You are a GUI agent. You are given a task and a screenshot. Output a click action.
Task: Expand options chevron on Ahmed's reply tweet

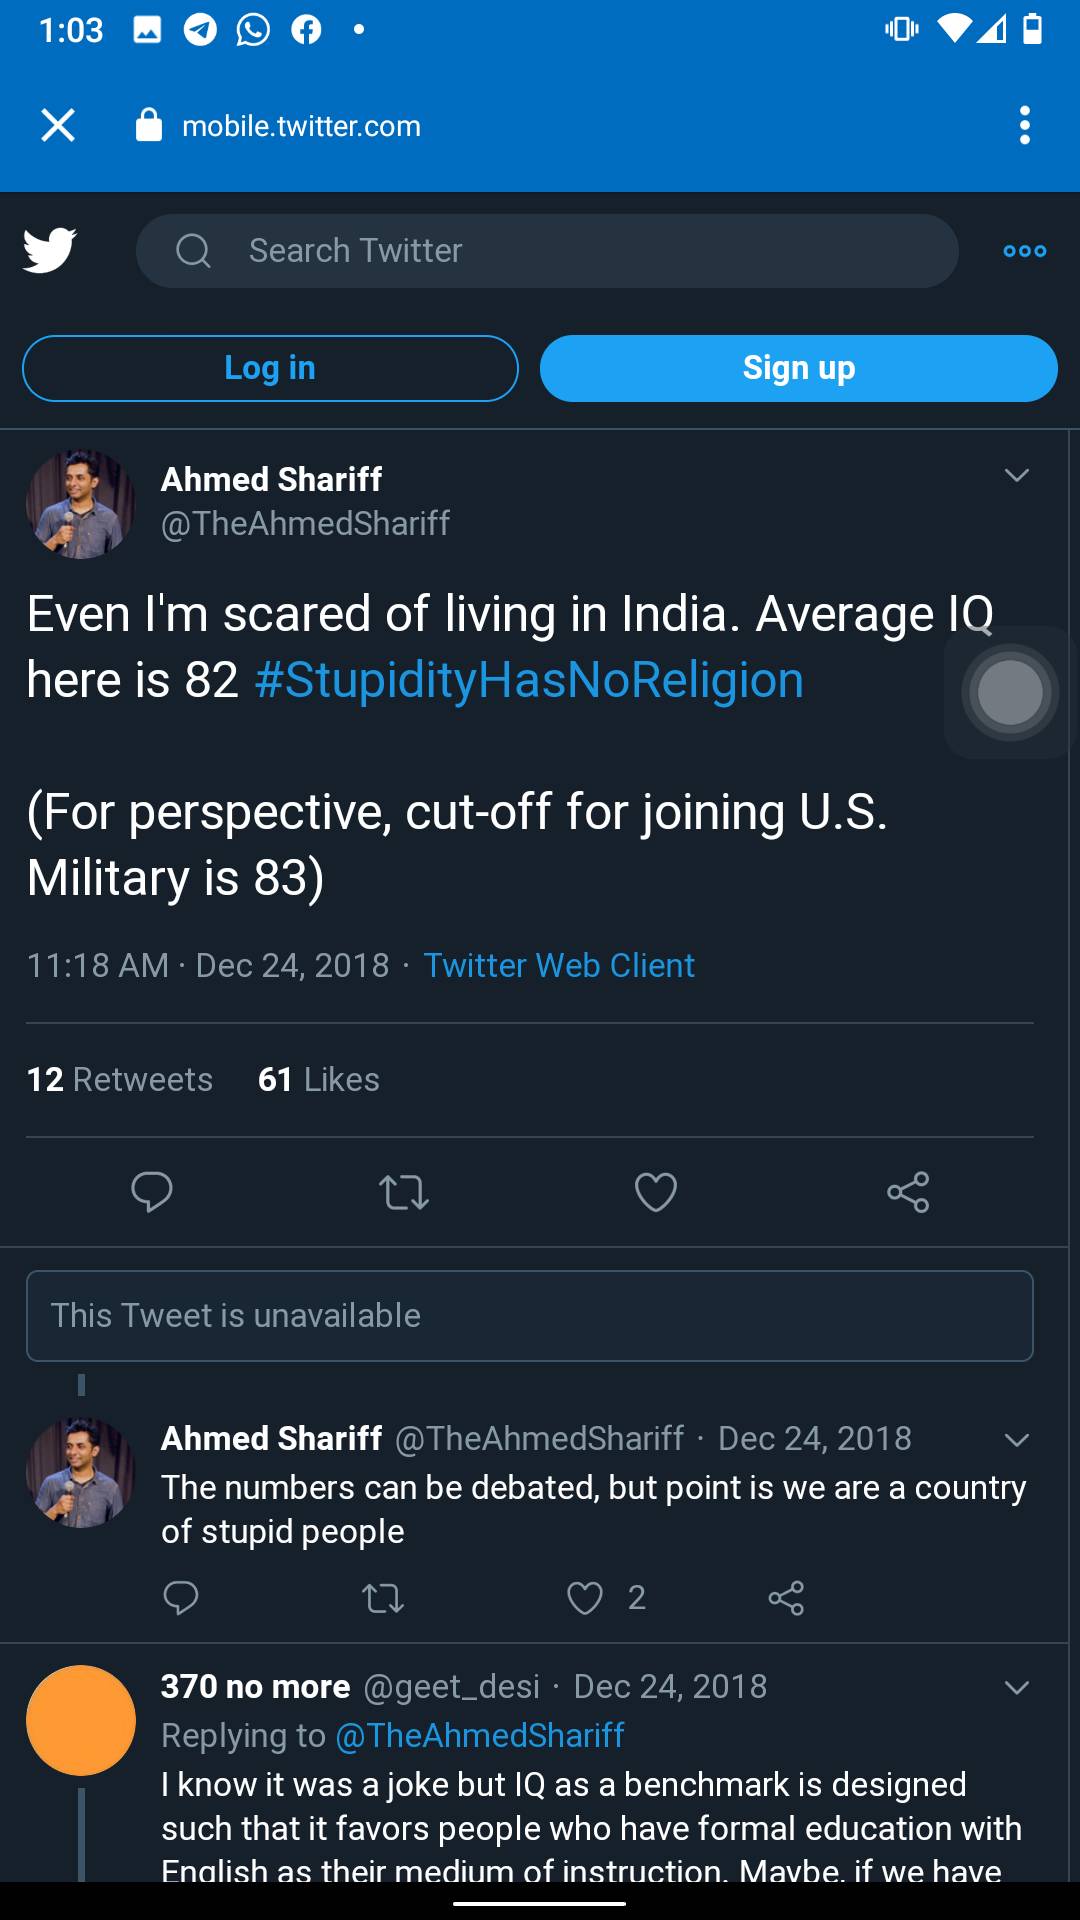click(1016, 1440)
